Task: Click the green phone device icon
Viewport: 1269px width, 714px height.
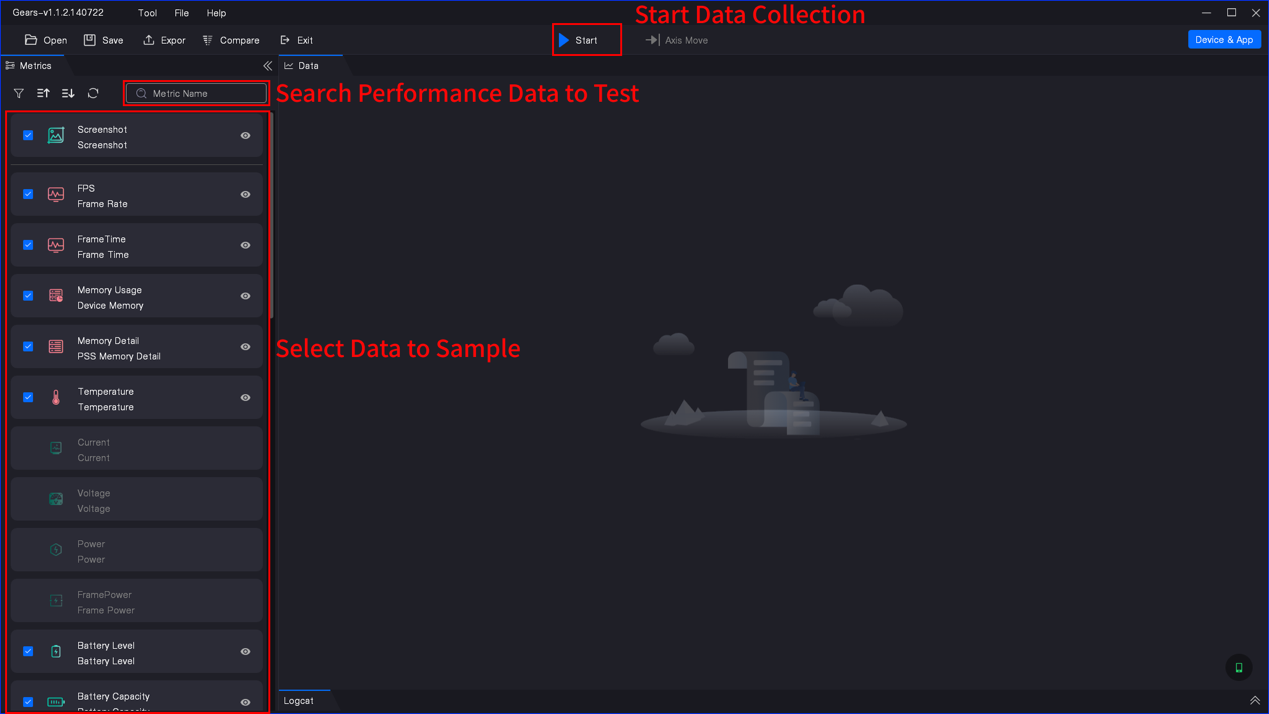Action: pyautogui.click(x=1239, y=668)
